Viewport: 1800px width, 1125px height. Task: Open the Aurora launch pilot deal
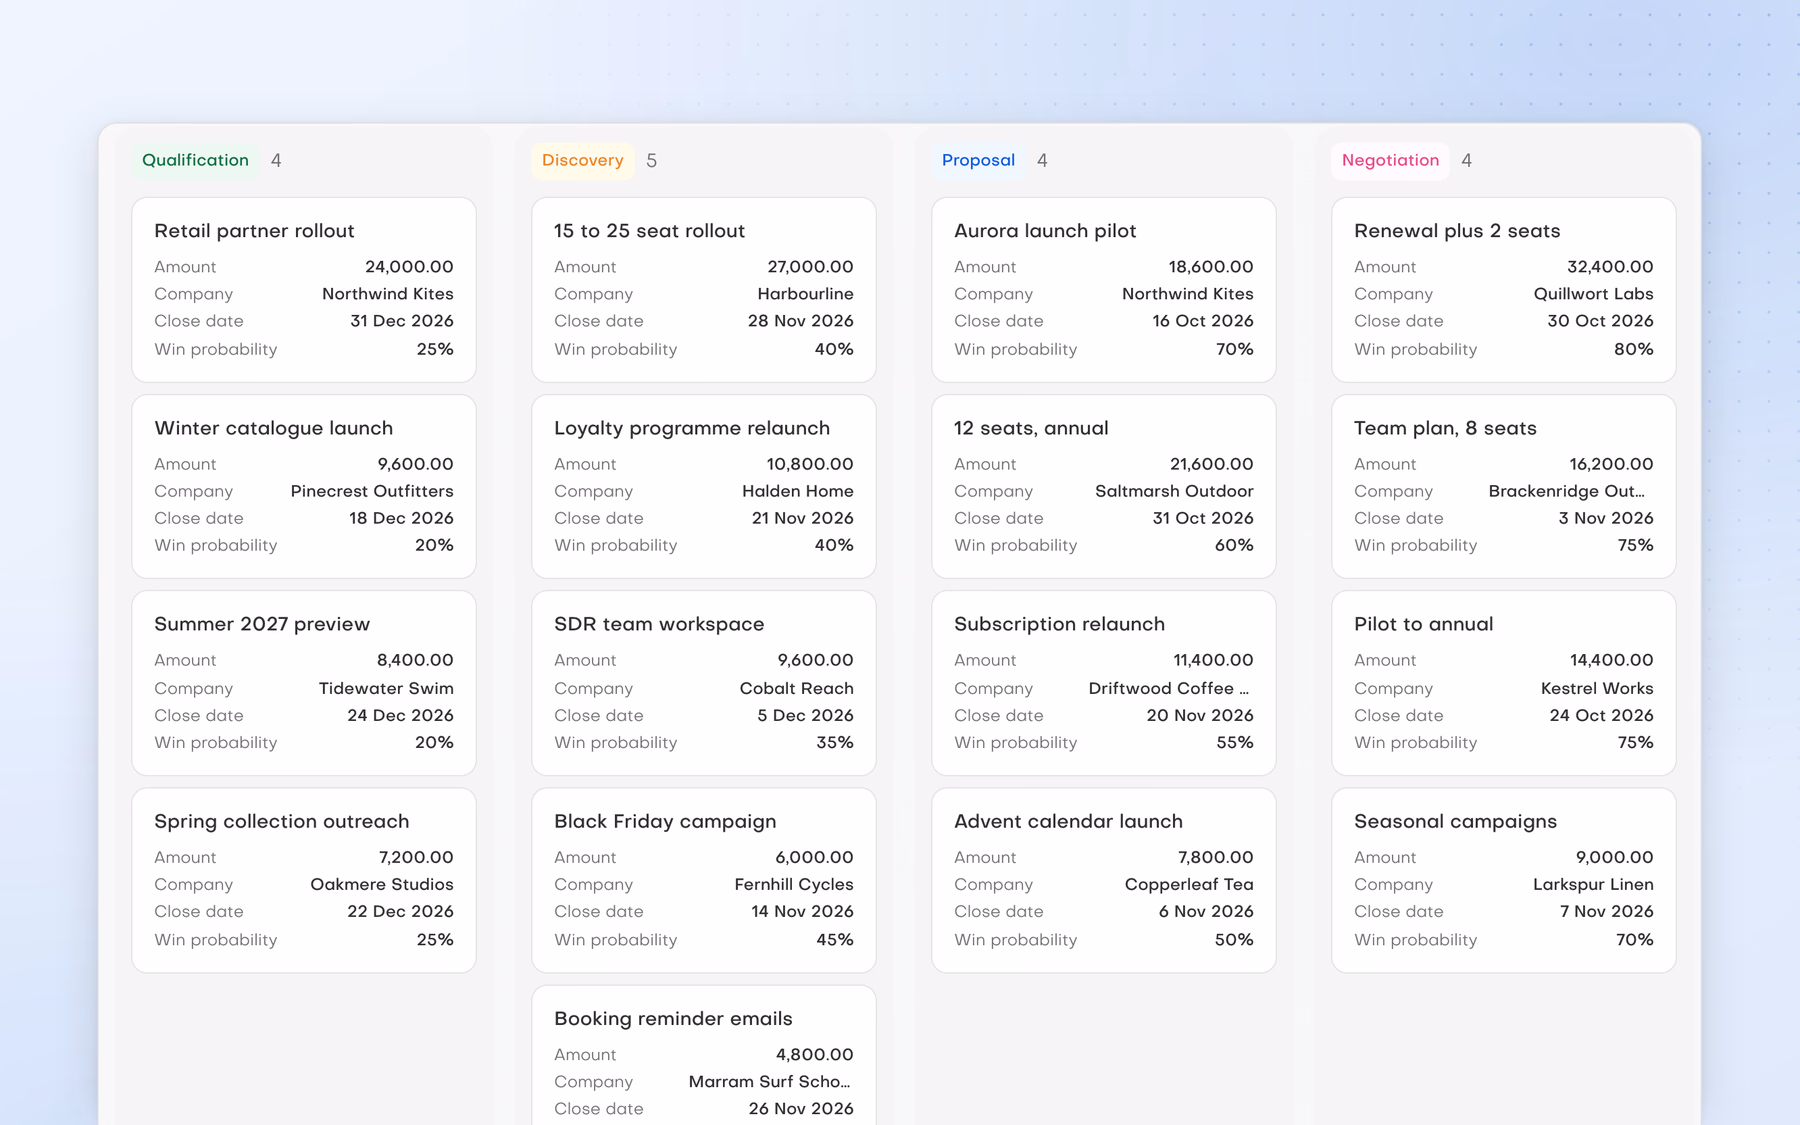[x=1104, y=289]
